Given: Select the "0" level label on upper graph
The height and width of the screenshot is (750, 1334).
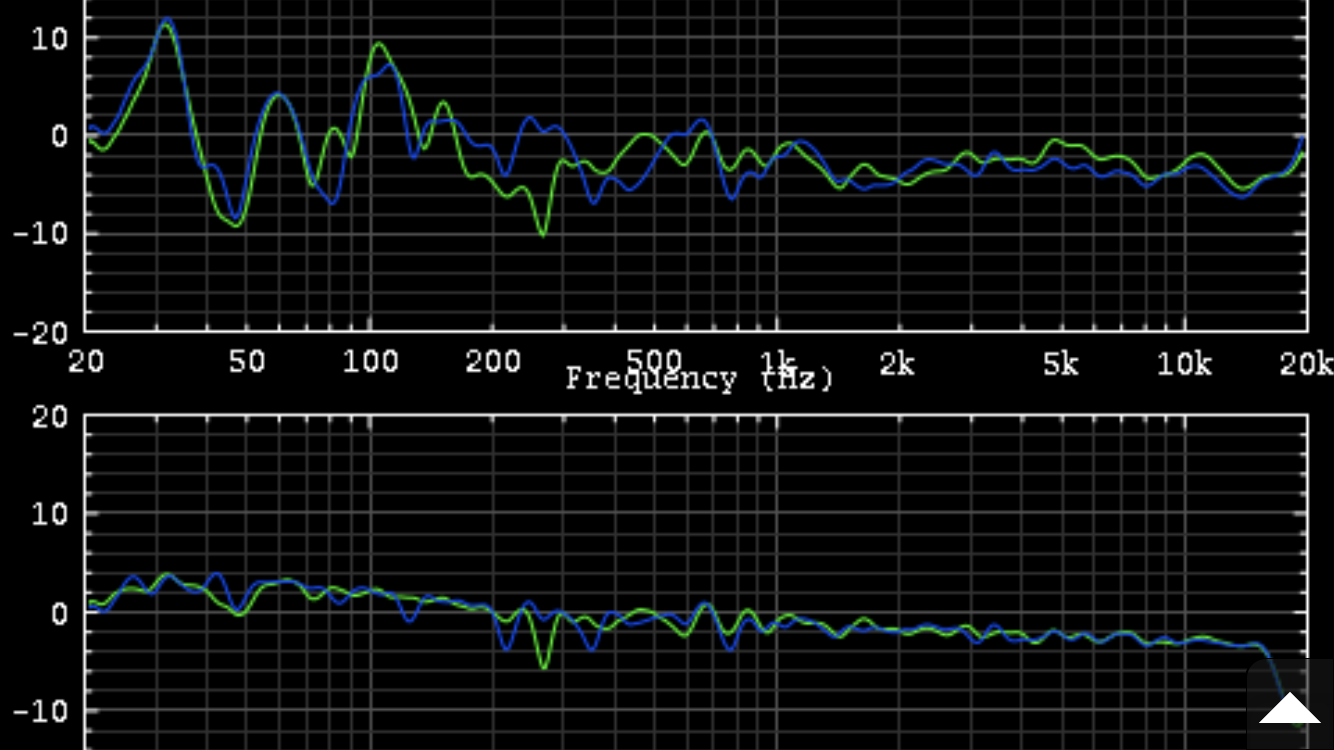Looking at the screenshot, I should pos(59,136).
